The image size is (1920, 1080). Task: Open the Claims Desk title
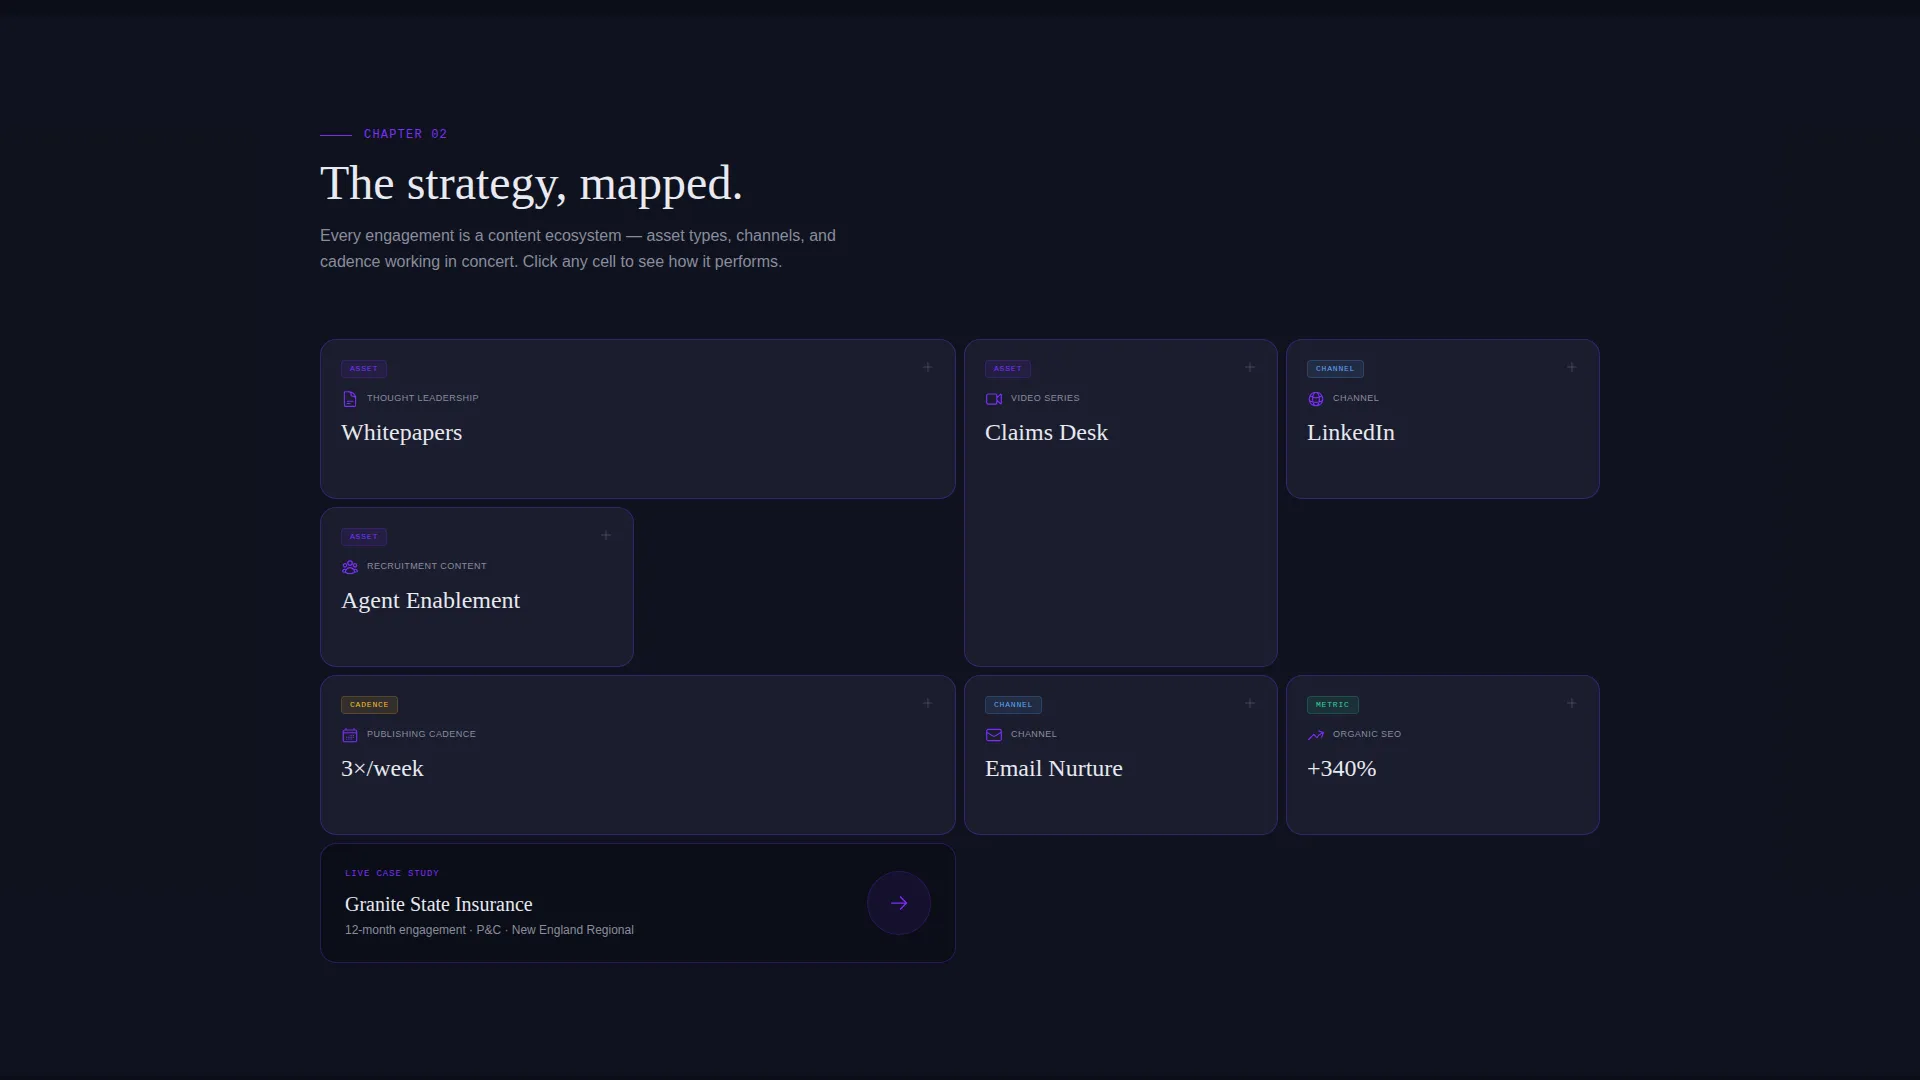[x=1046, y=433]
